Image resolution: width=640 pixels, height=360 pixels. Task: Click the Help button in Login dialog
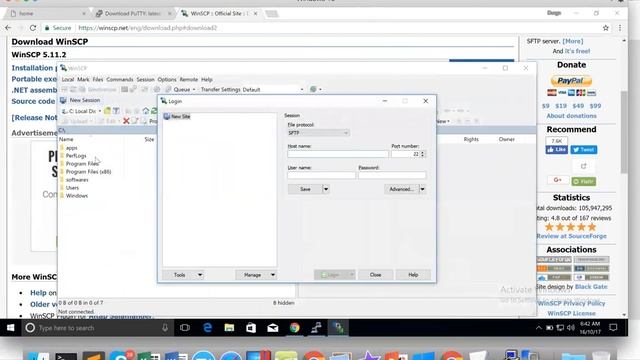pos(413,275)
